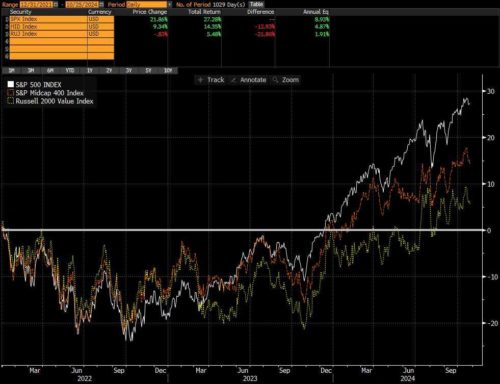
Task: Click the SPX price change value 21.86%
Action: click(x=159, y=19)
